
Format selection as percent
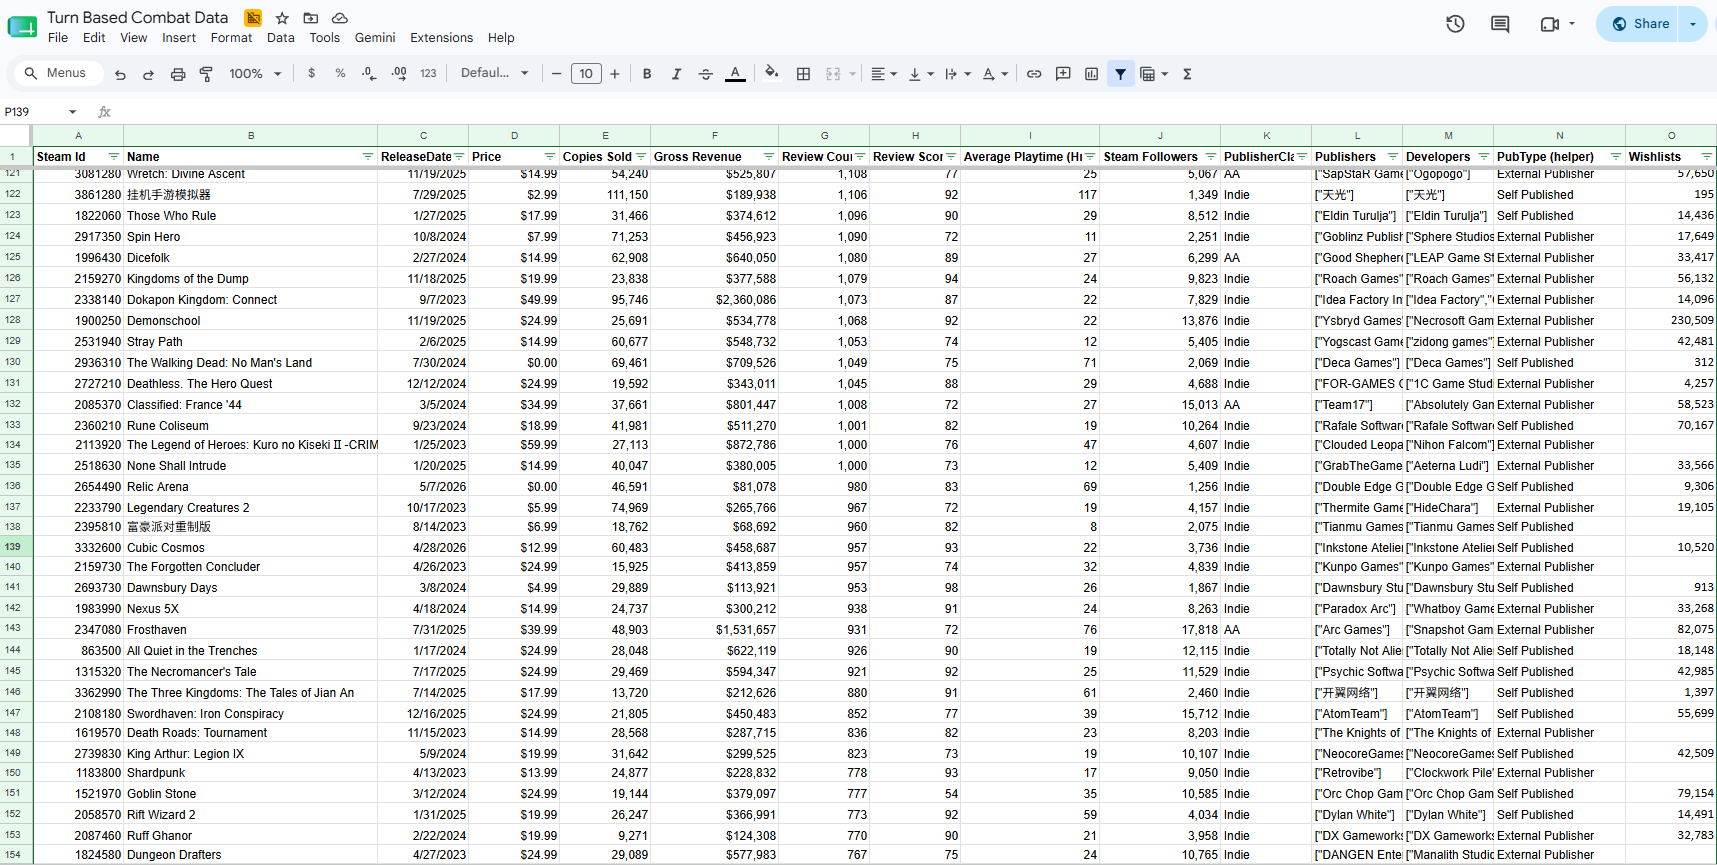pyautogui.click(x=340, y=74)
